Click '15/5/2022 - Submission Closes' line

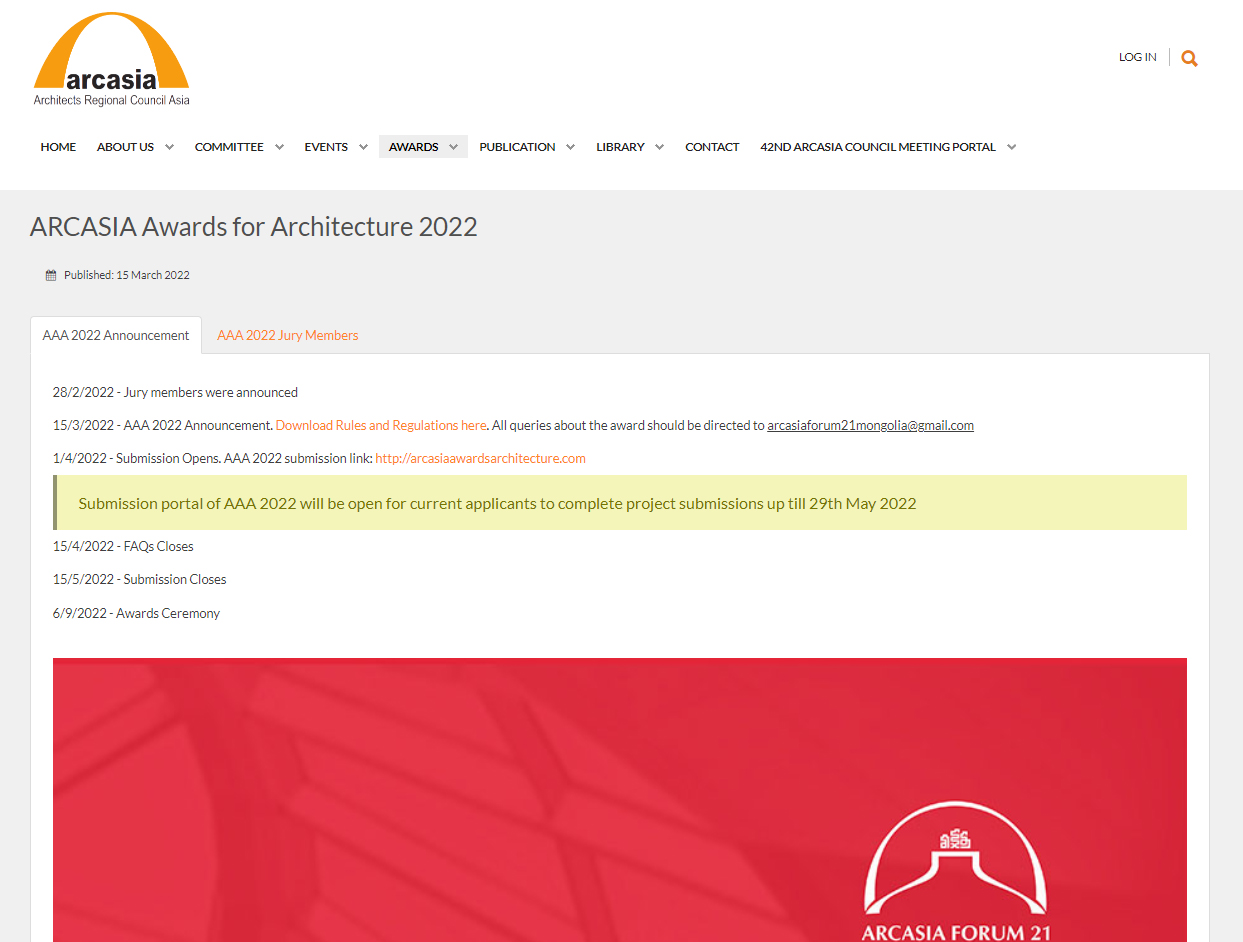click(x=140, y=579)
